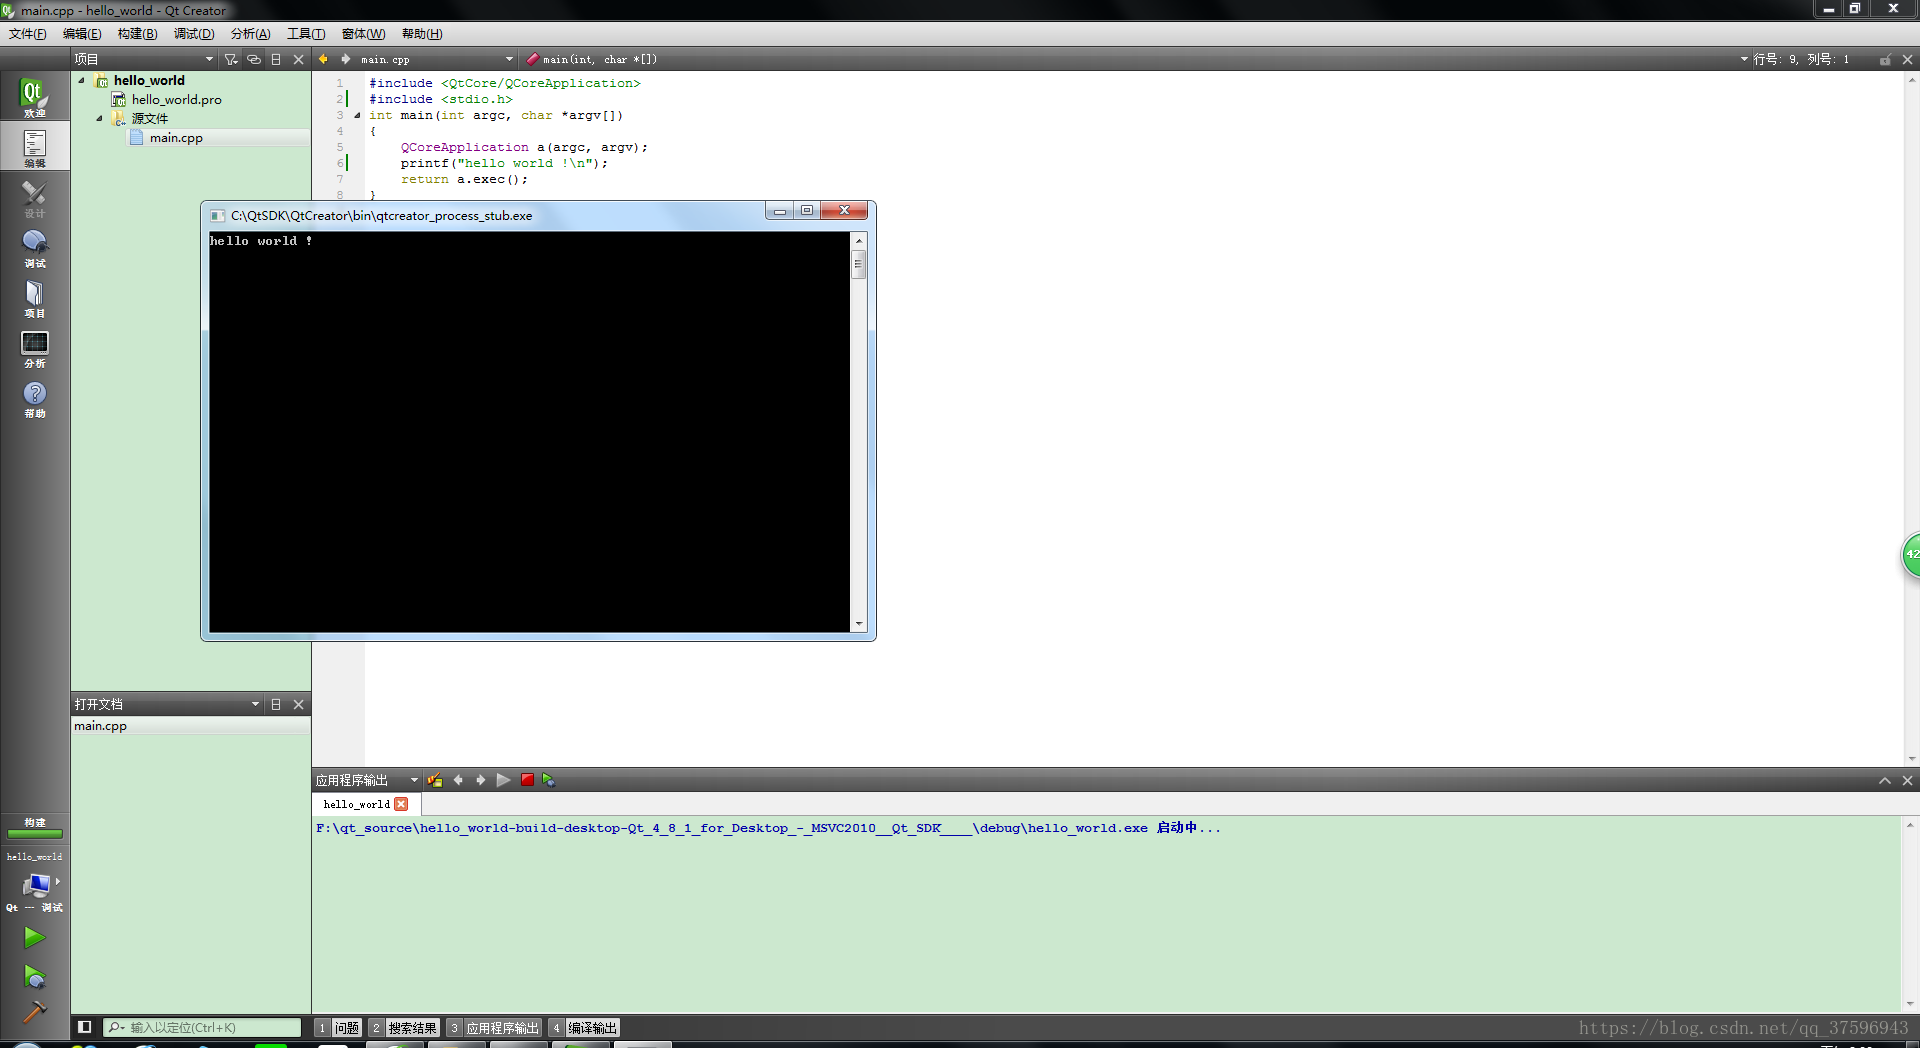
Task: Open the Projects (项目) mode in sidebar
Action: [x=34, y=297]
